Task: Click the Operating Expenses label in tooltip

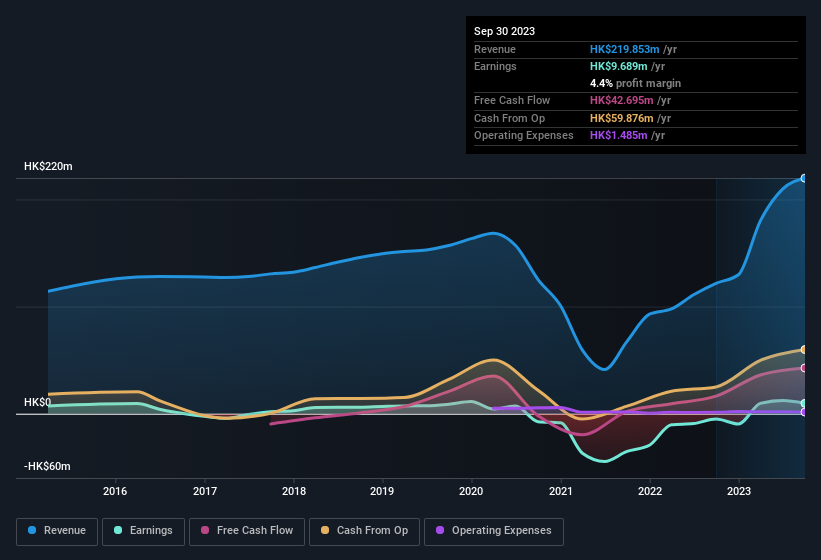Action: (524, 135)
